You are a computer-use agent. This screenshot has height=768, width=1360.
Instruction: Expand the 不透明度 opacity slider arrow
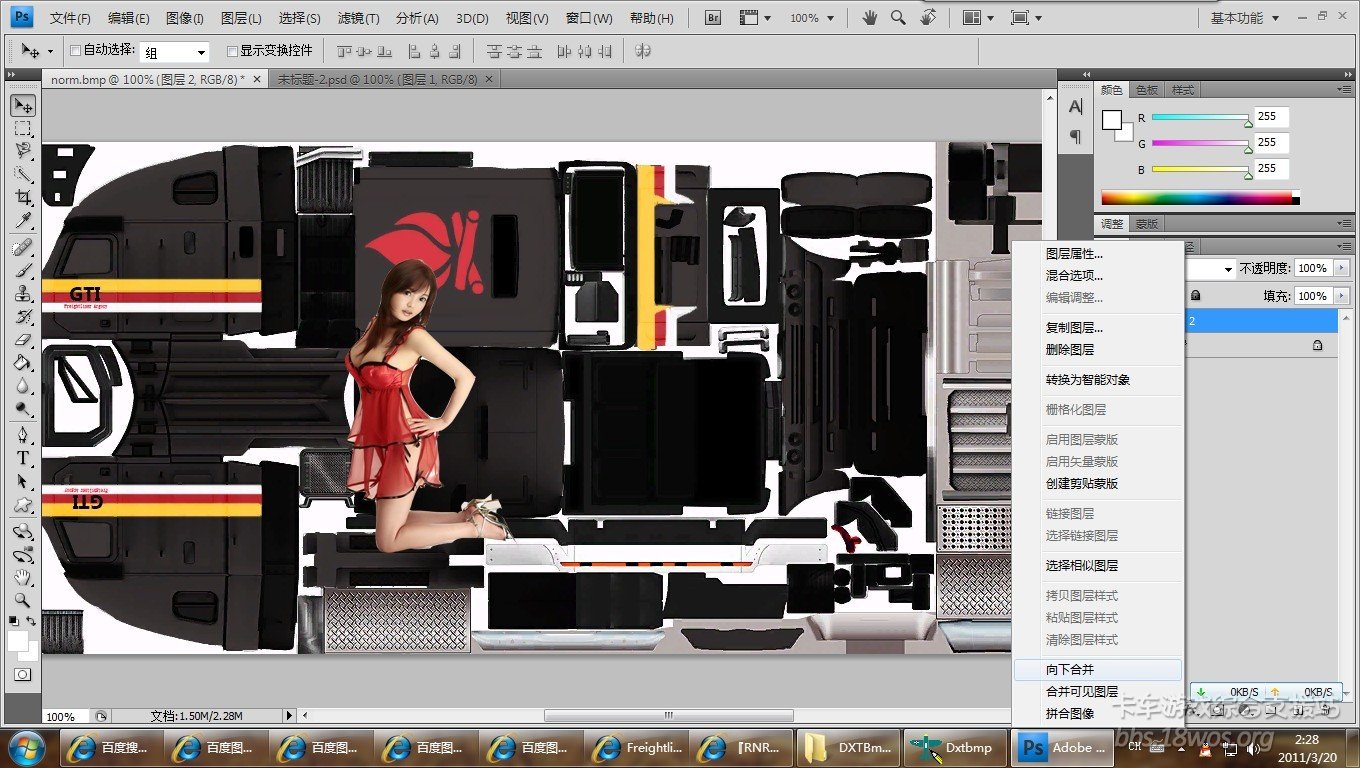pyautogui.click(x=1340, y=268)
